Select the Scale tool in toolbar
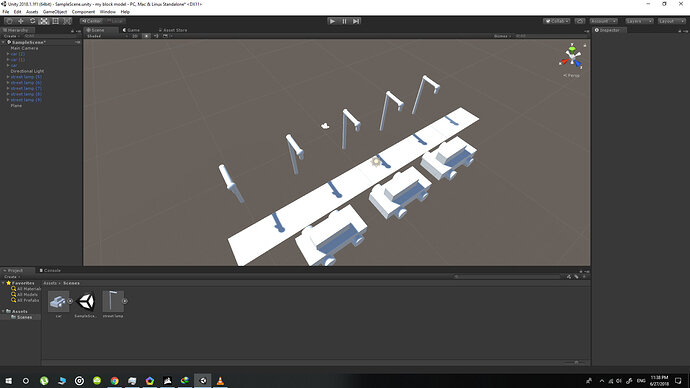 coord(44,21)
